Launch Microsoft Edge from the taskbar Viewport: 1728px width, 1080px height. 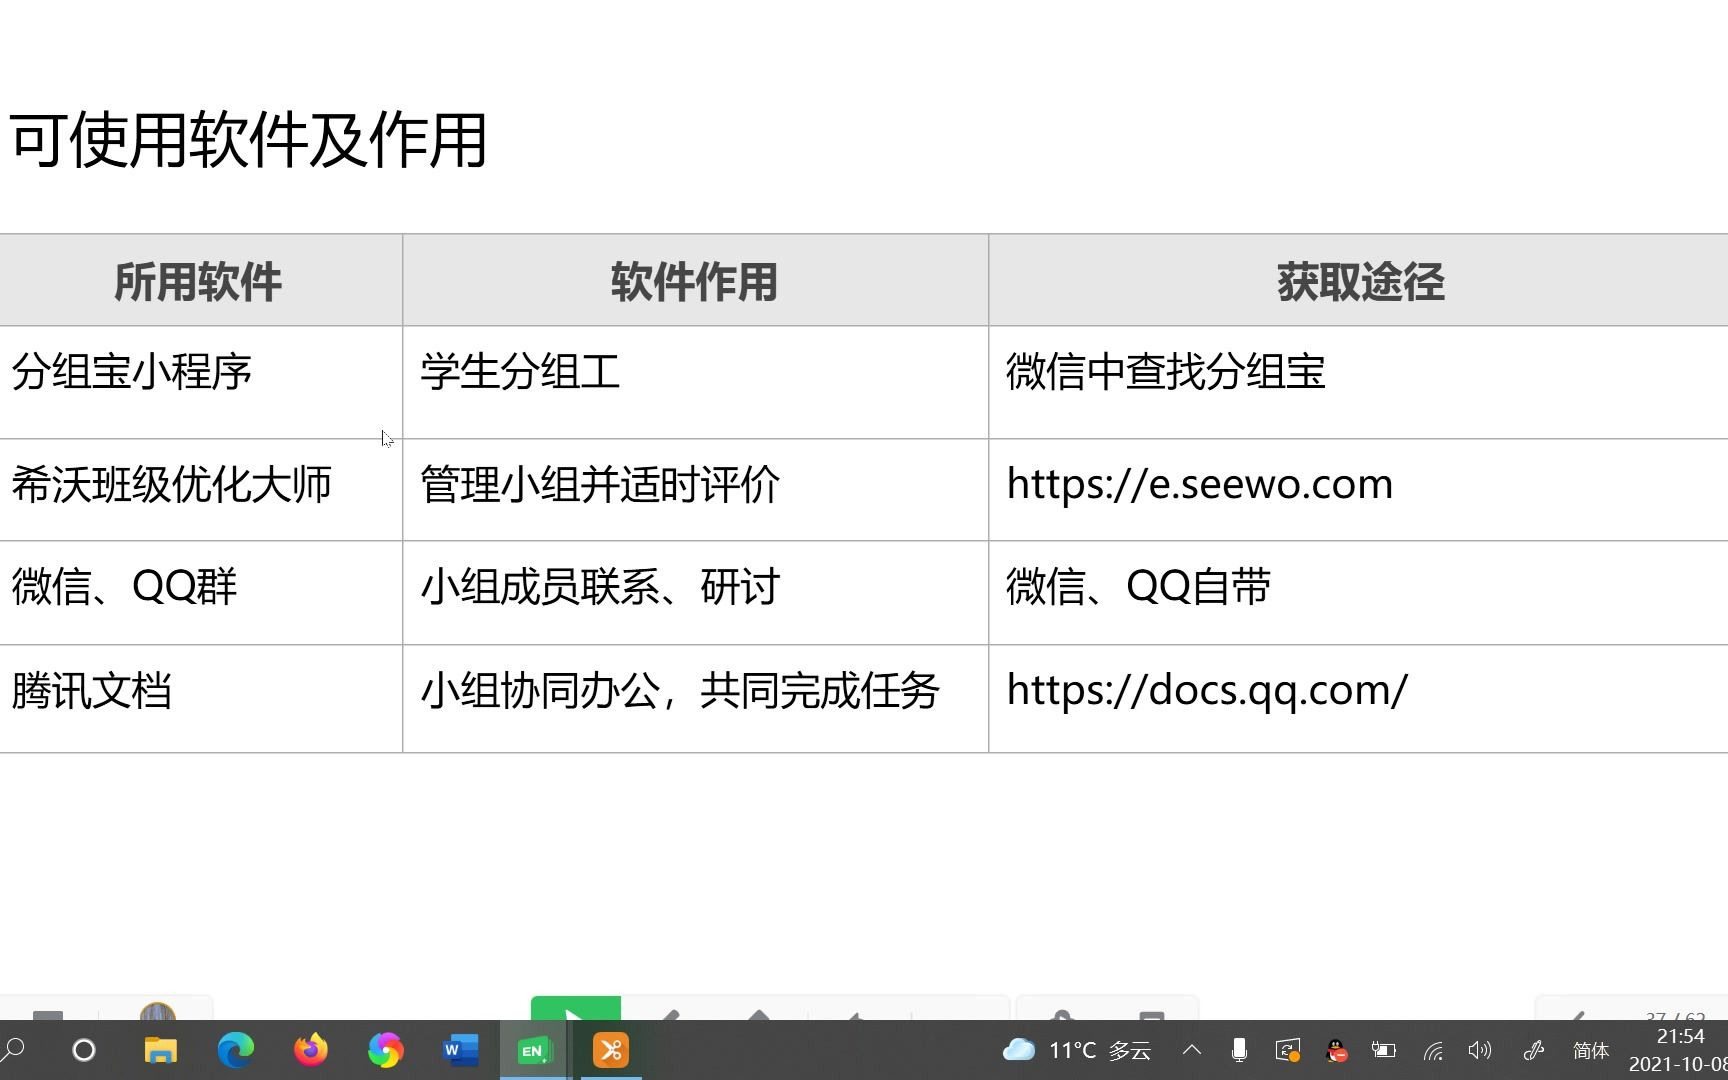pos(235,1050)
